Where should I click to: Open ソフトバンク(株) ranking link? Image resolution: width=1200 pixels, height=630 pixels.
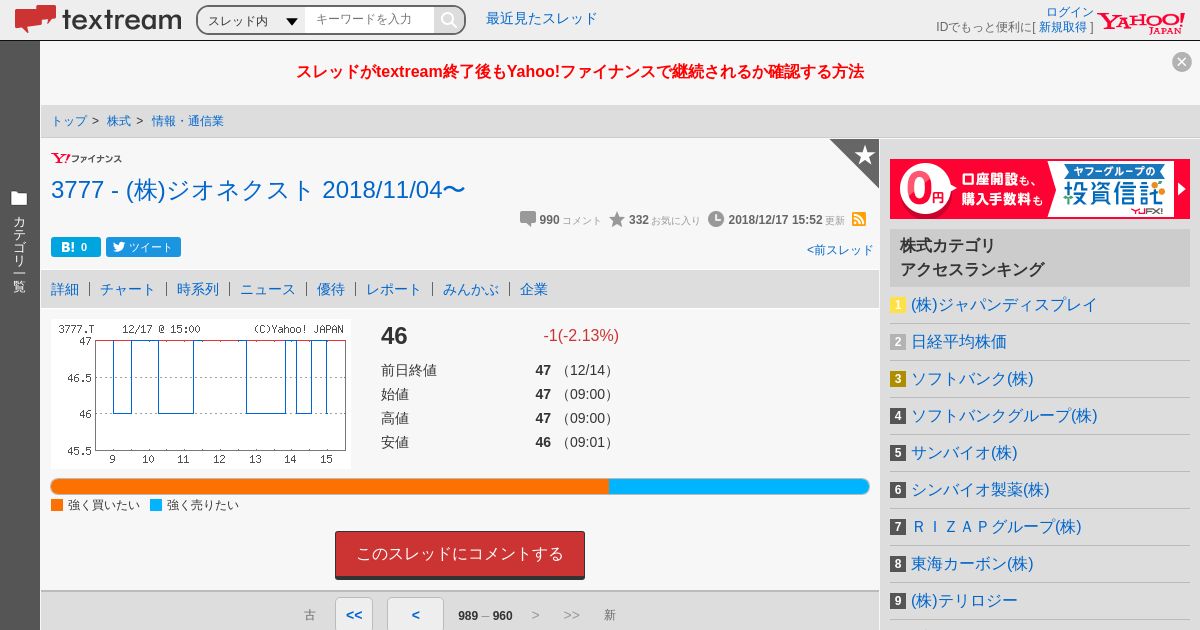pyautogui.click(x=972, y=379)
